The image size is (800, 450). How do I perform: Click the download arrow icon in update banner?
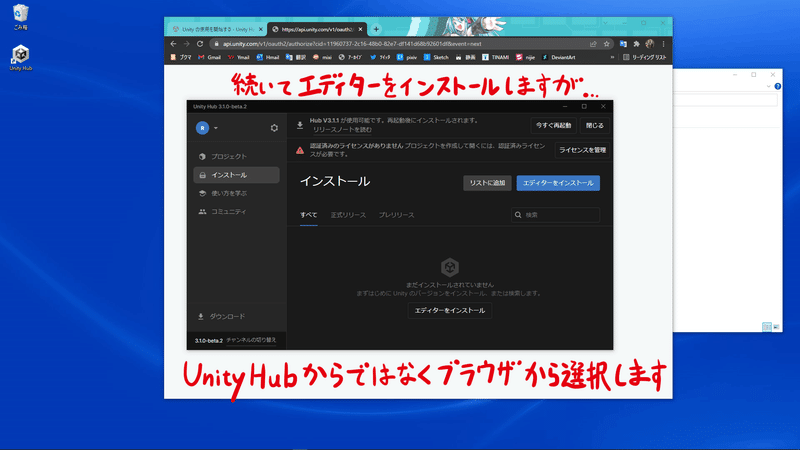tap(300, 124)
